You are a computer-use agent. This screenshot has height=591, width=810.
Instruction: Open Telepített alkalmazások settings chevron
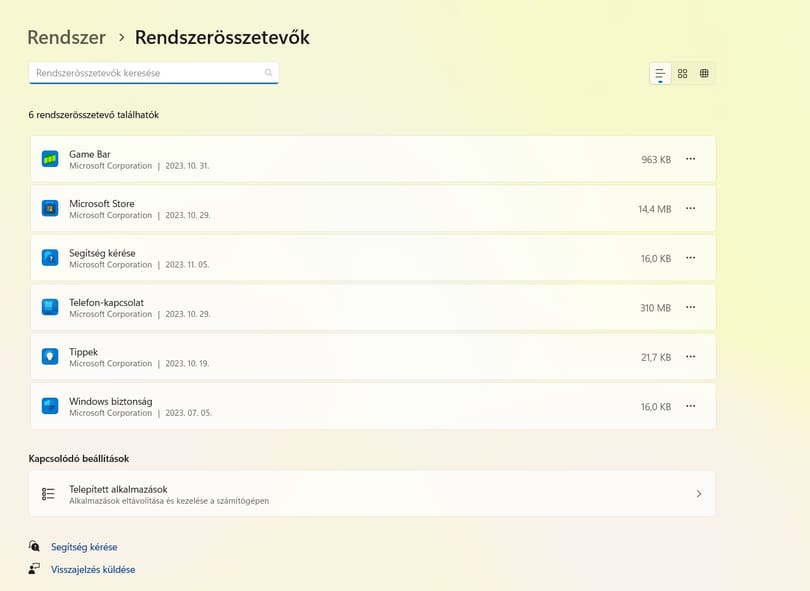tap(699, 494)
